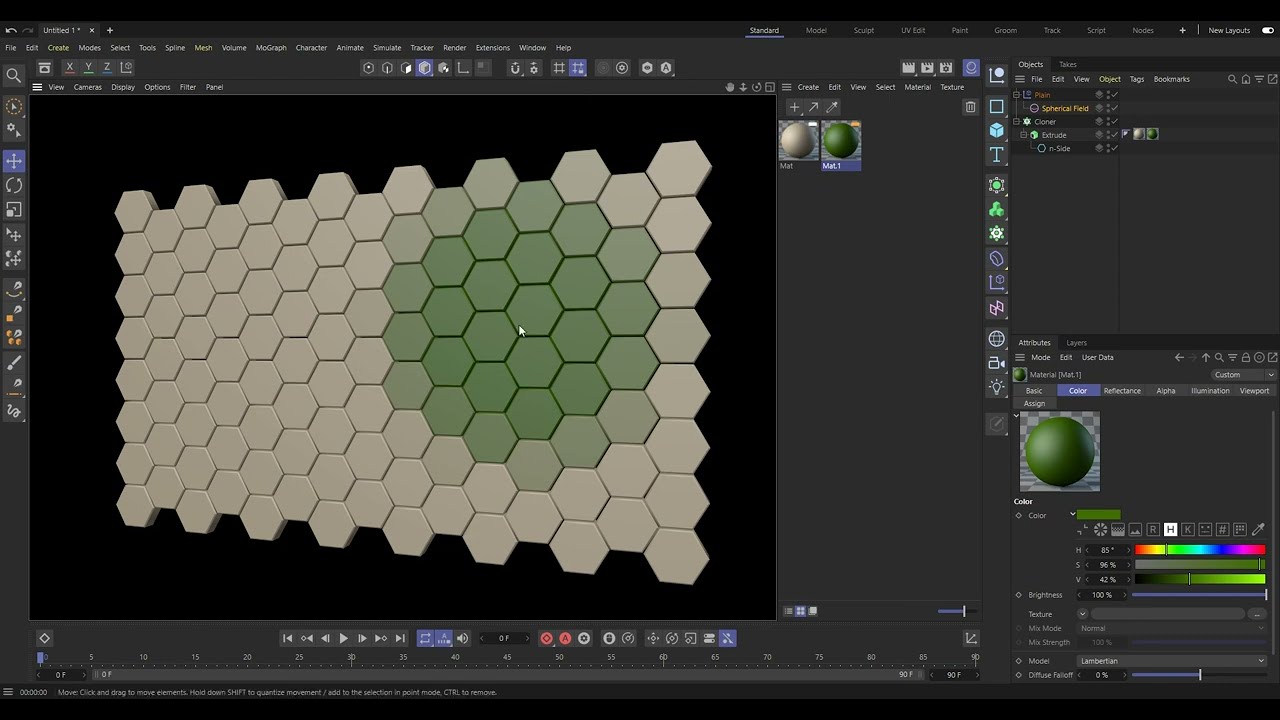Switch to the Reflectance material tab
1280x720 pixels.
pyautogui.click(x=1122, y=391)
